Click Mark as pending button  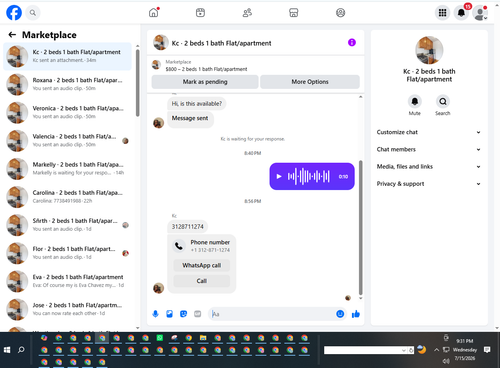coord(205,82)
